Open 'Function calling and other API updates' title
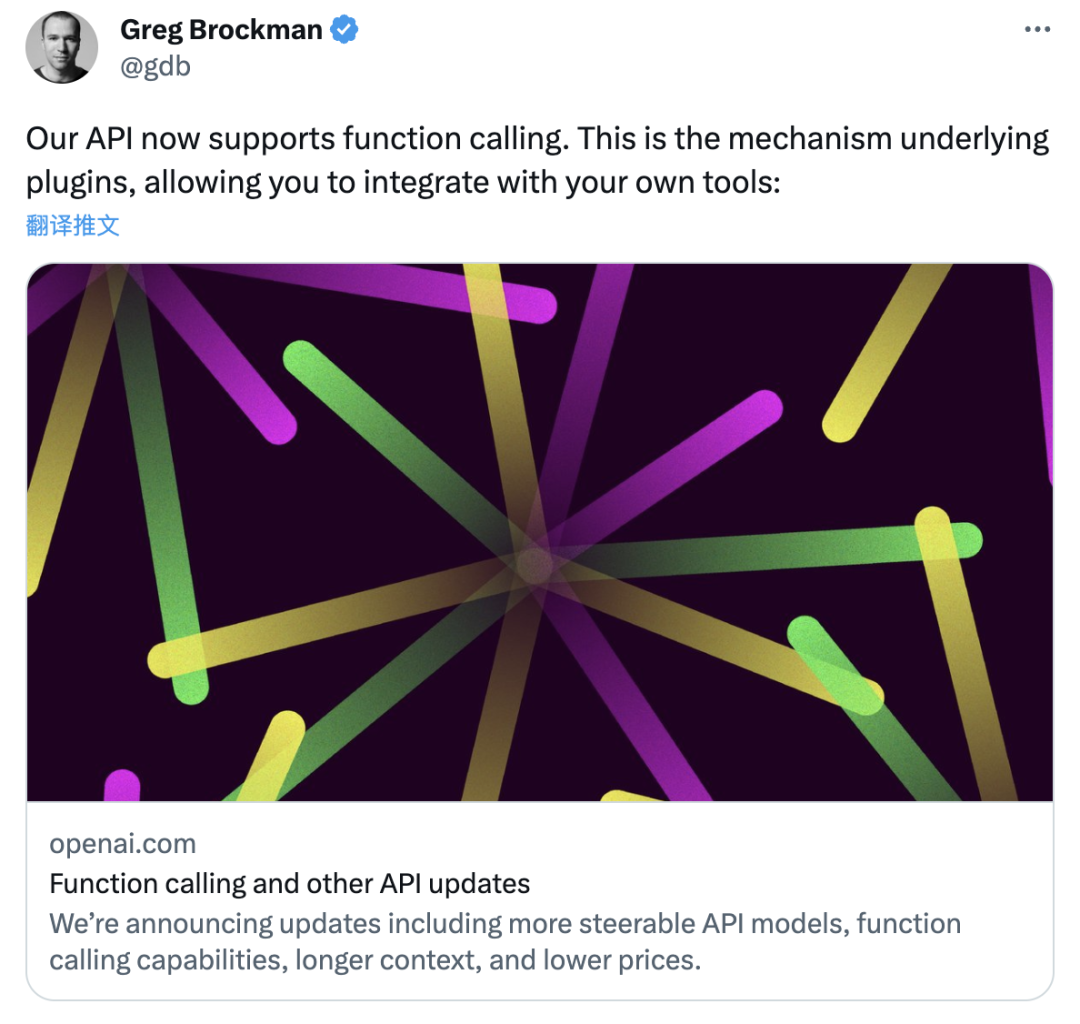The image size is (1080, 1024). [x=290, y=884]
